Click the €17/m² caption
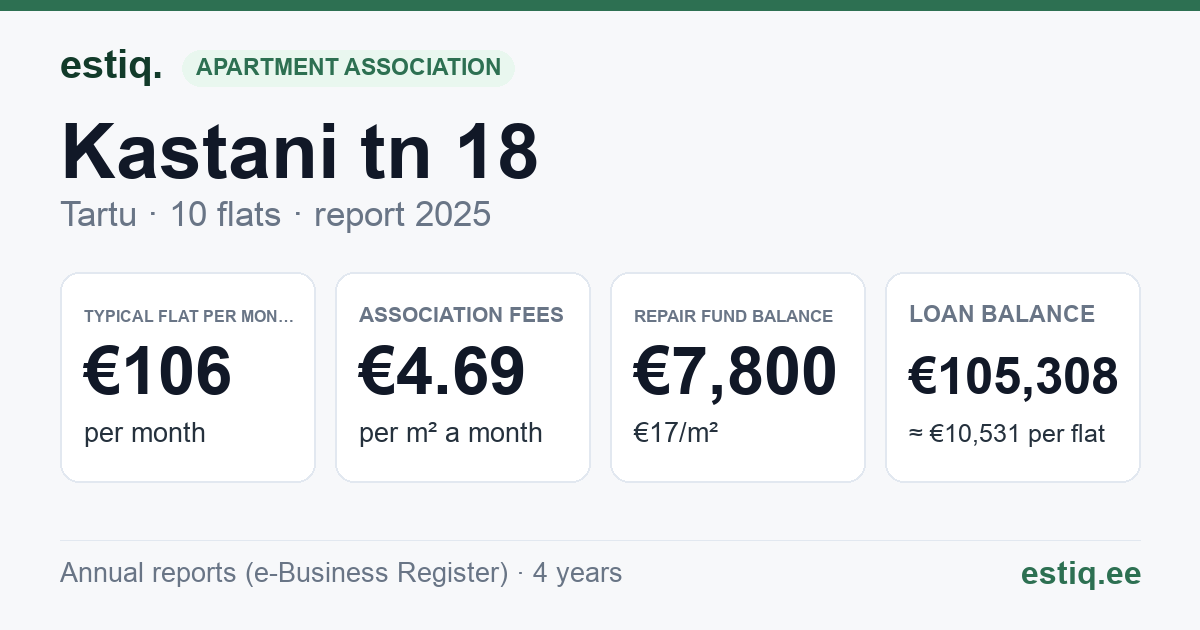The image size is (1200, 630). (x=676, y=433)
